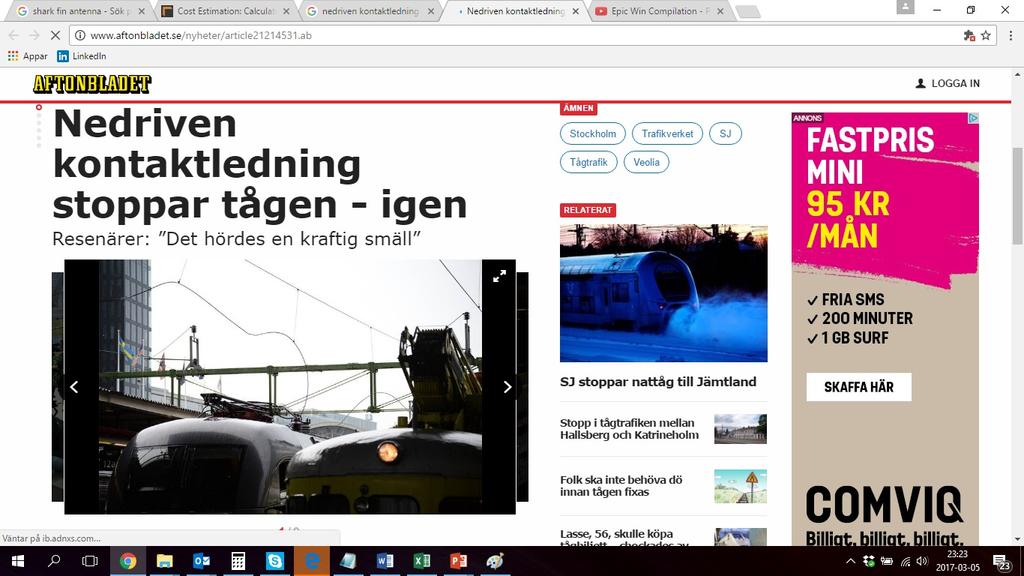Open the Wi-Fi network tray icon
The height and width of the screenshot is (576, 1024).
point(905,561)
